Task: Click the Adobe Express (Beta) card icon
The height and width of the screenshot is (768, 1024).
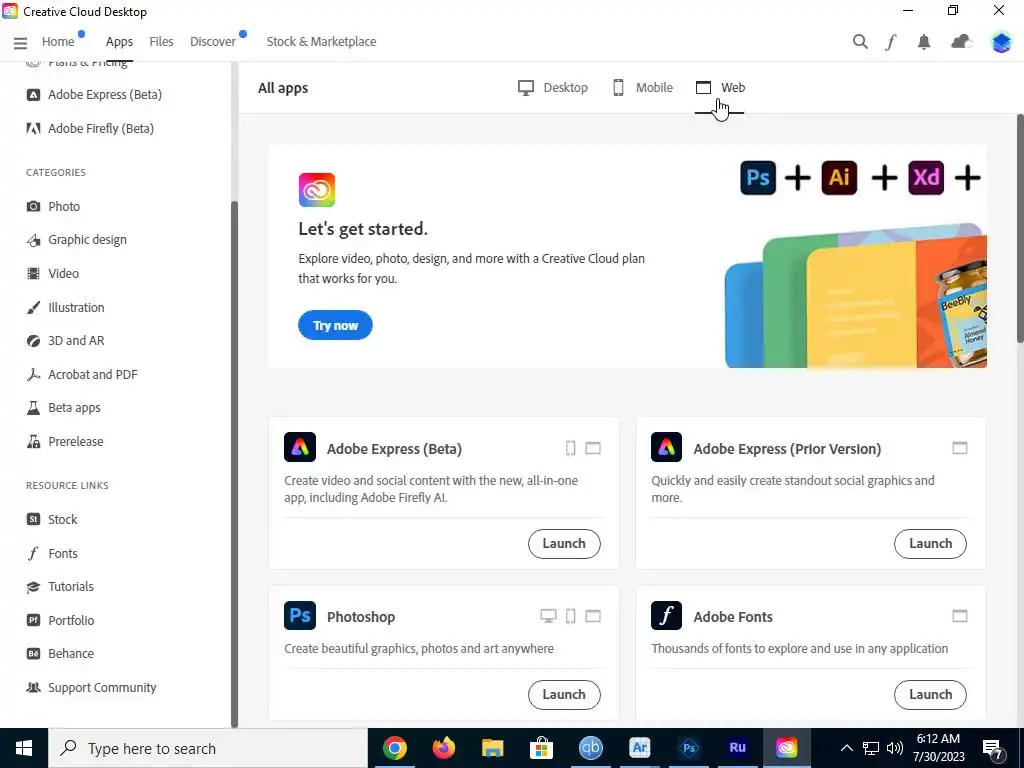Action: (x=300, y=447)
